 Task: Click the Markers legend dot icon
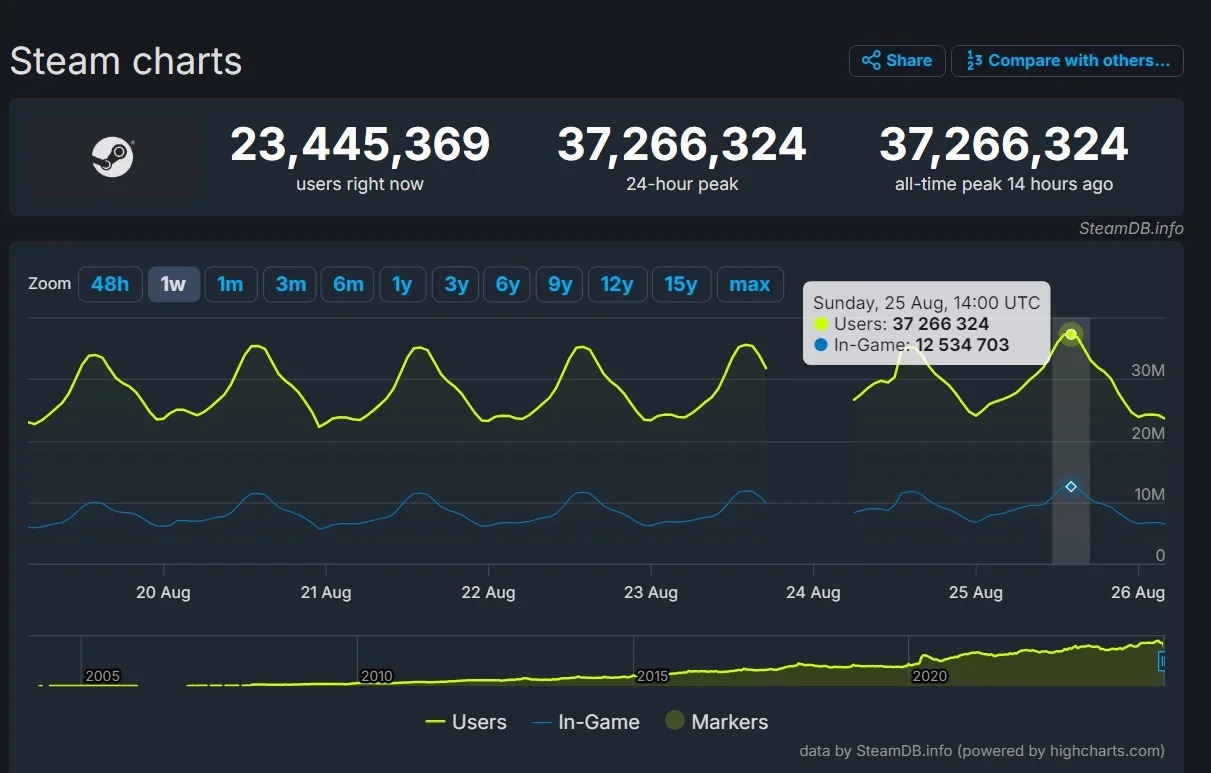pyautogui.click(x=673, y=721)
